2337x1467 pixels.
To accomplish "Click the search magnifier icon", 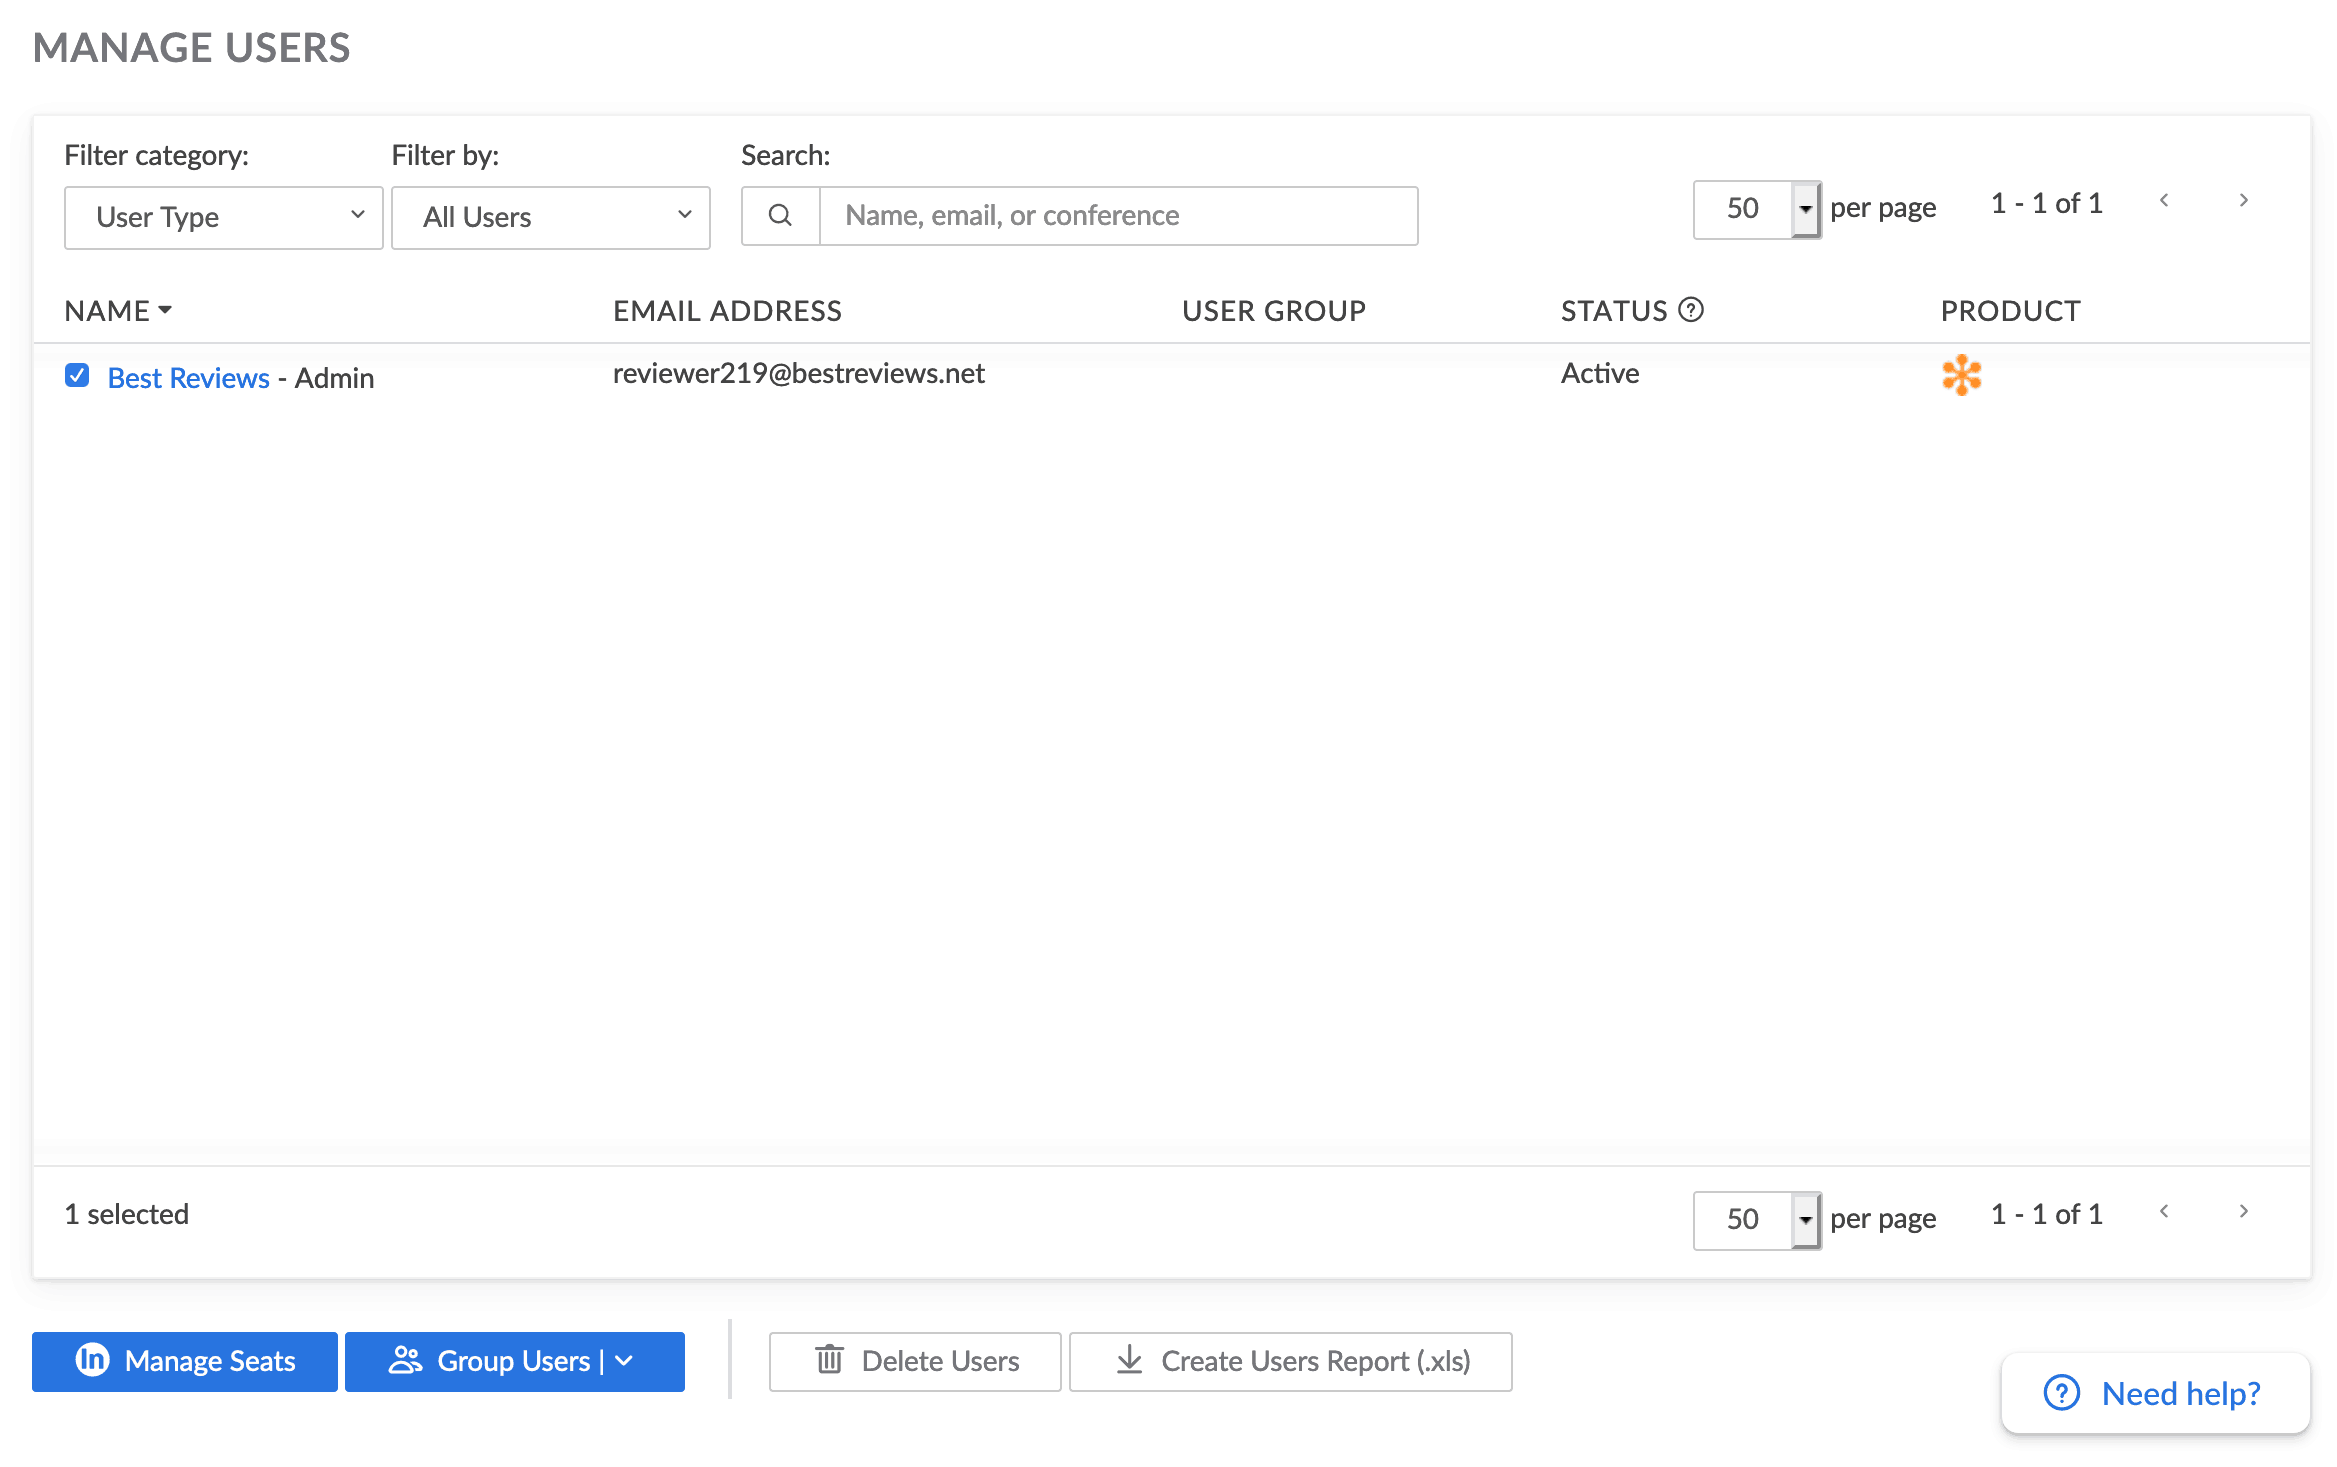I will [x=780, y=215].
